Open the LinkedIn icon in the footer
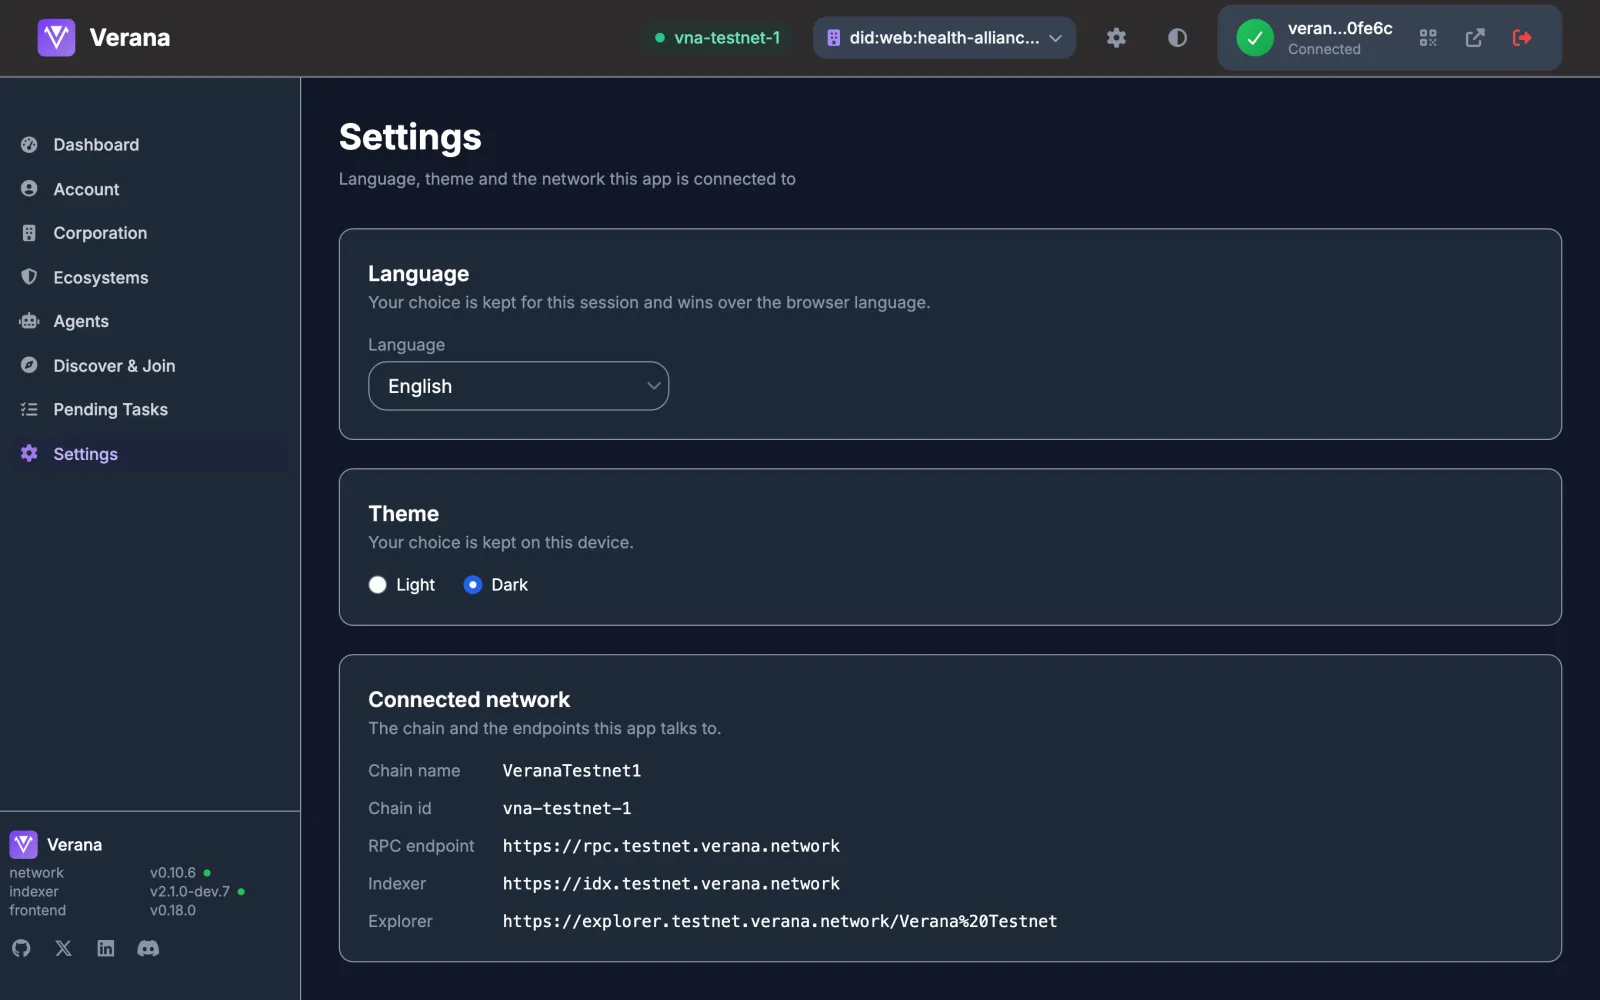This screenshot has width=1600, height=1000. (106, 948)
